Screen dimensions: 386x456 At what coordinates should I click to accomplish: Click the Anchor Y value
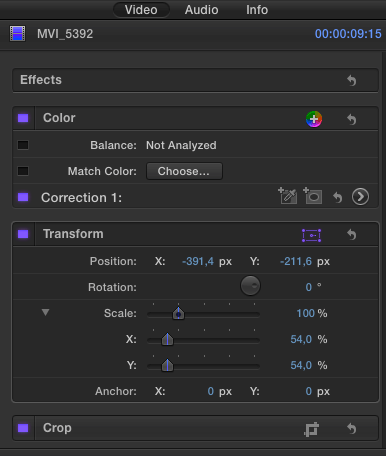309,391
